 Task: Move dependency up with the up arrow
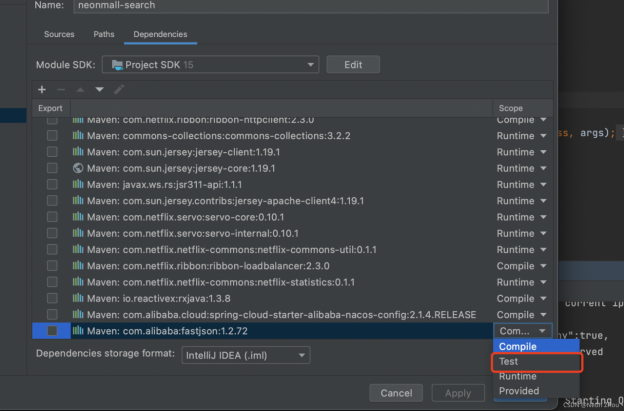[81, 90]
